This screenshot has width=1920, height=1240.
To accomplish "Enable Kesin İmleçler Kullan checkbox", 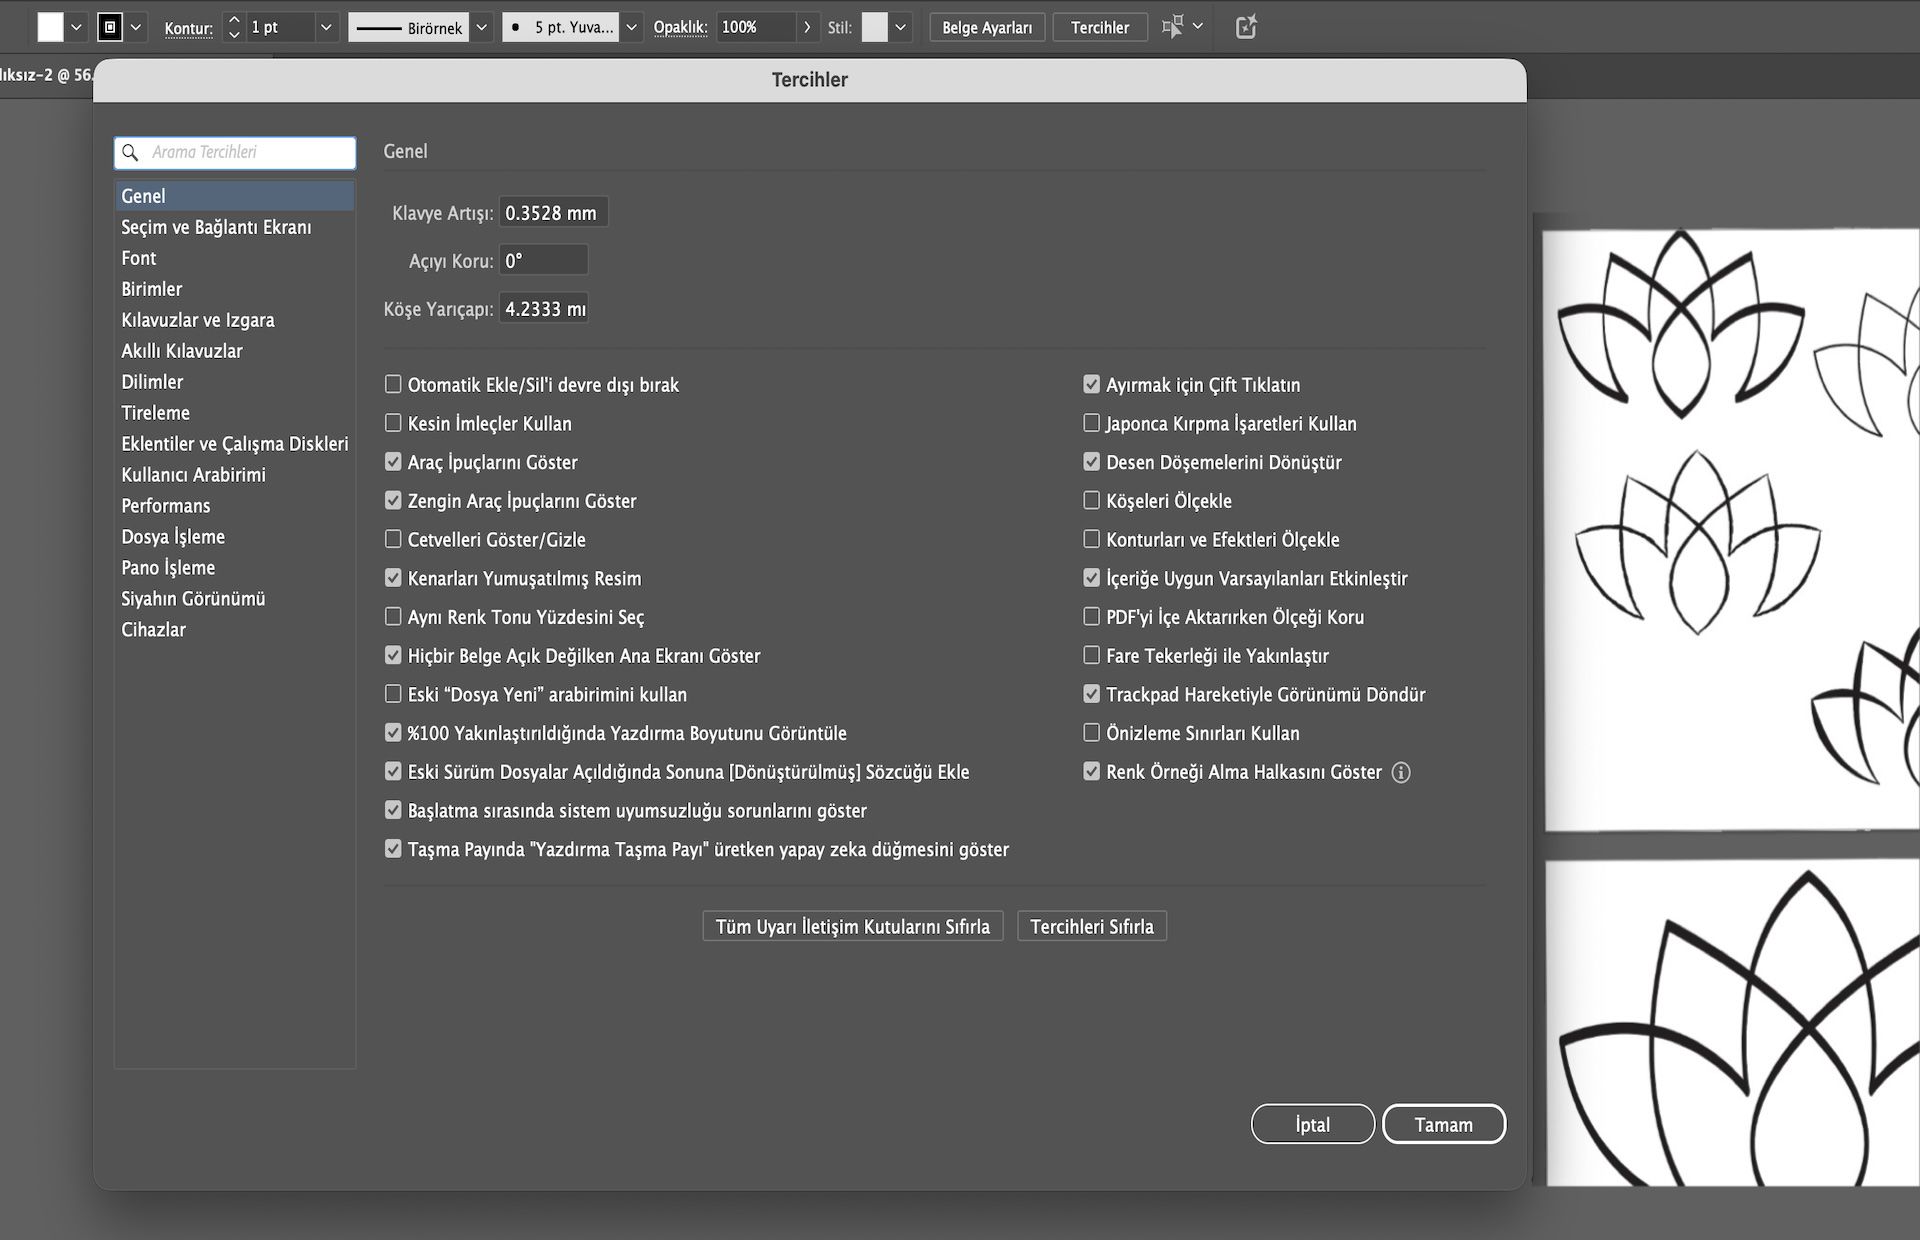I will [x=393, y=423].
